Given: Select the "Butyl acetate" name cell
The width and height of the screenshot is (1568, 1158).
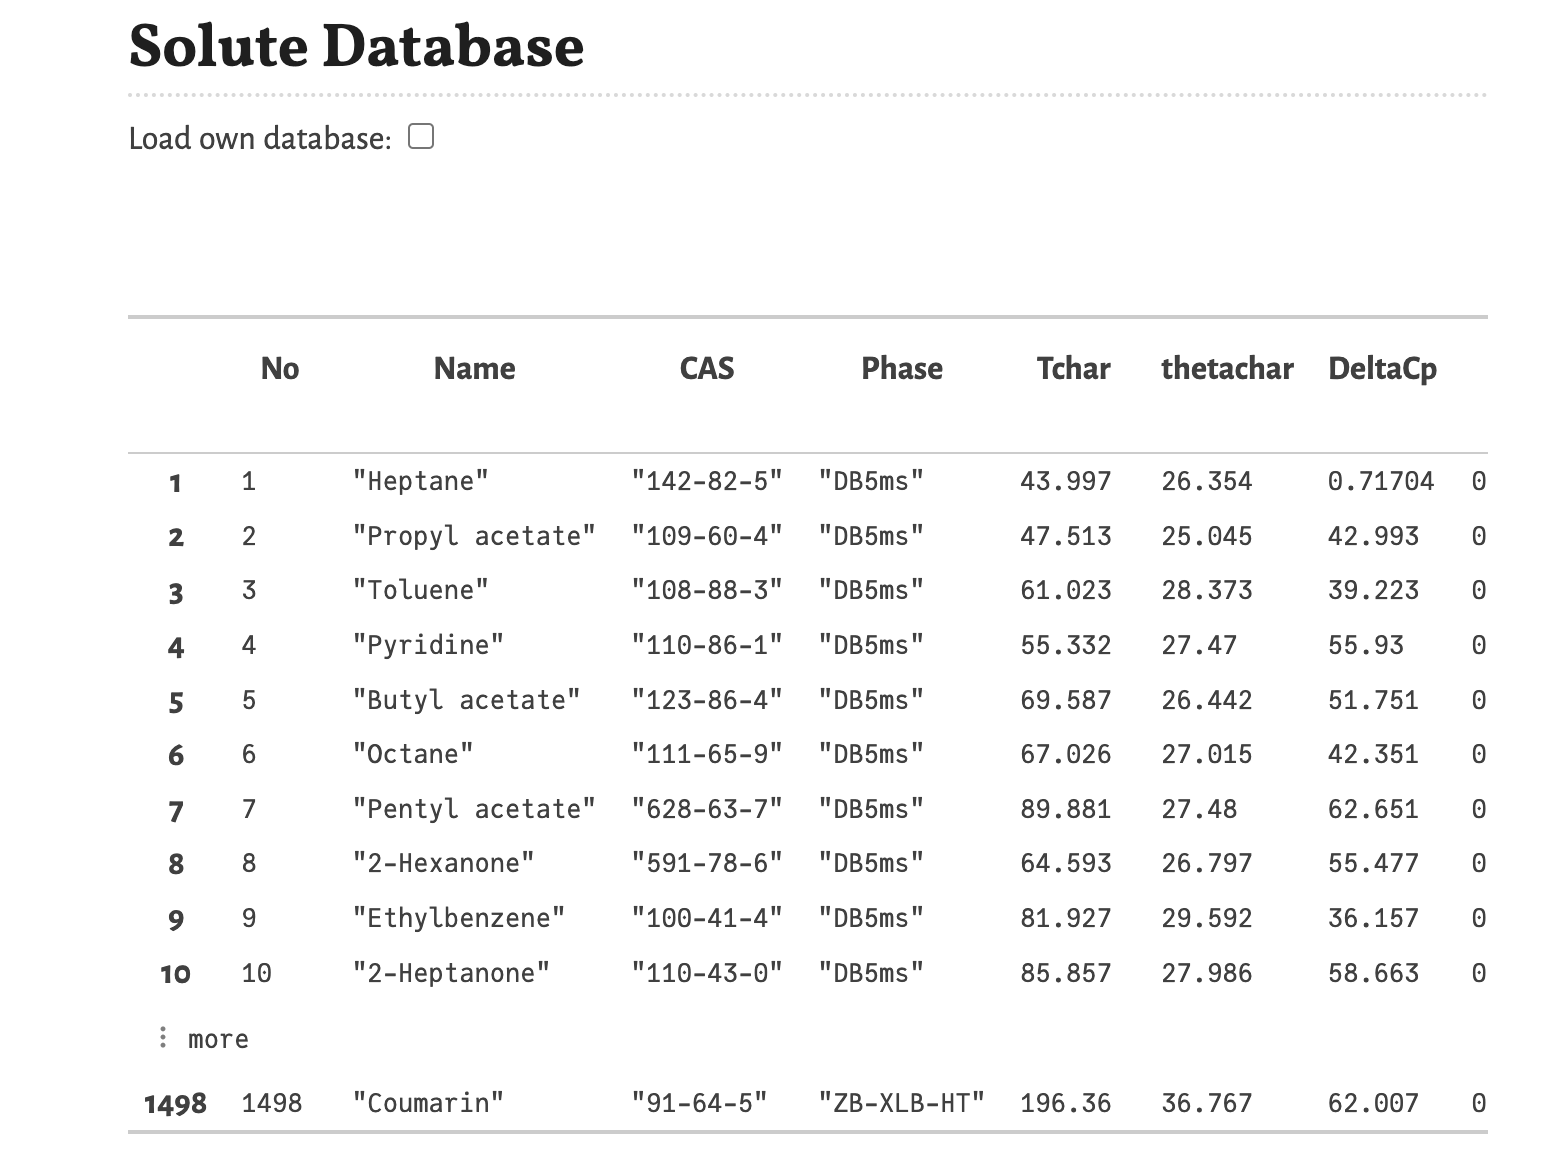Looking at the screenshot, I should point(466,700).
